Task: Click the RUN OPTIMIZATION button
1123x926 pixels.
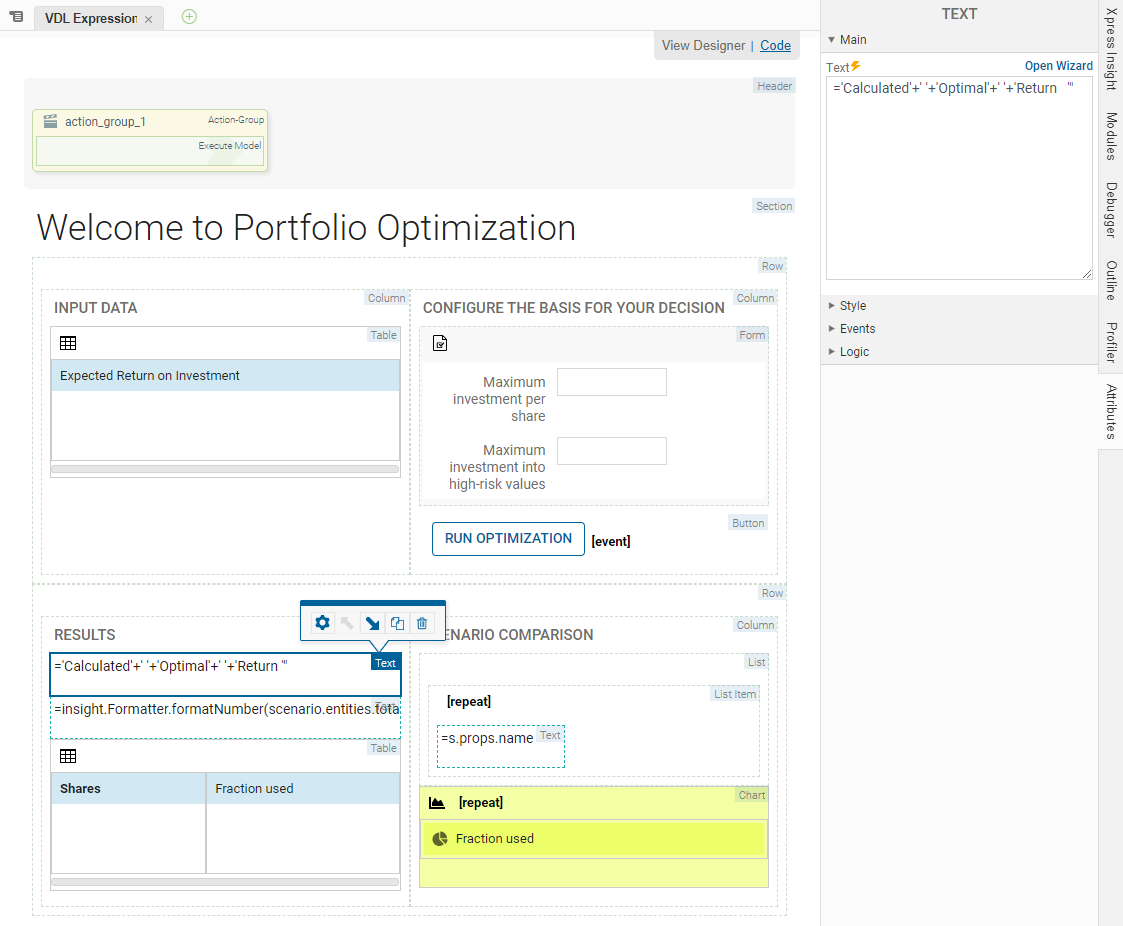Action: tap(508, 538)
